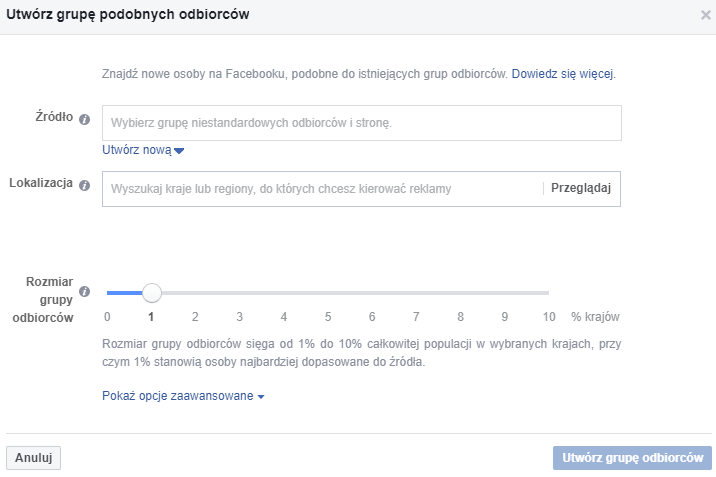Image resolution: width=716 pixels, height=477 pixels.
Task: Click the info icon next to Lokalizacja
Action: (84, 185)
